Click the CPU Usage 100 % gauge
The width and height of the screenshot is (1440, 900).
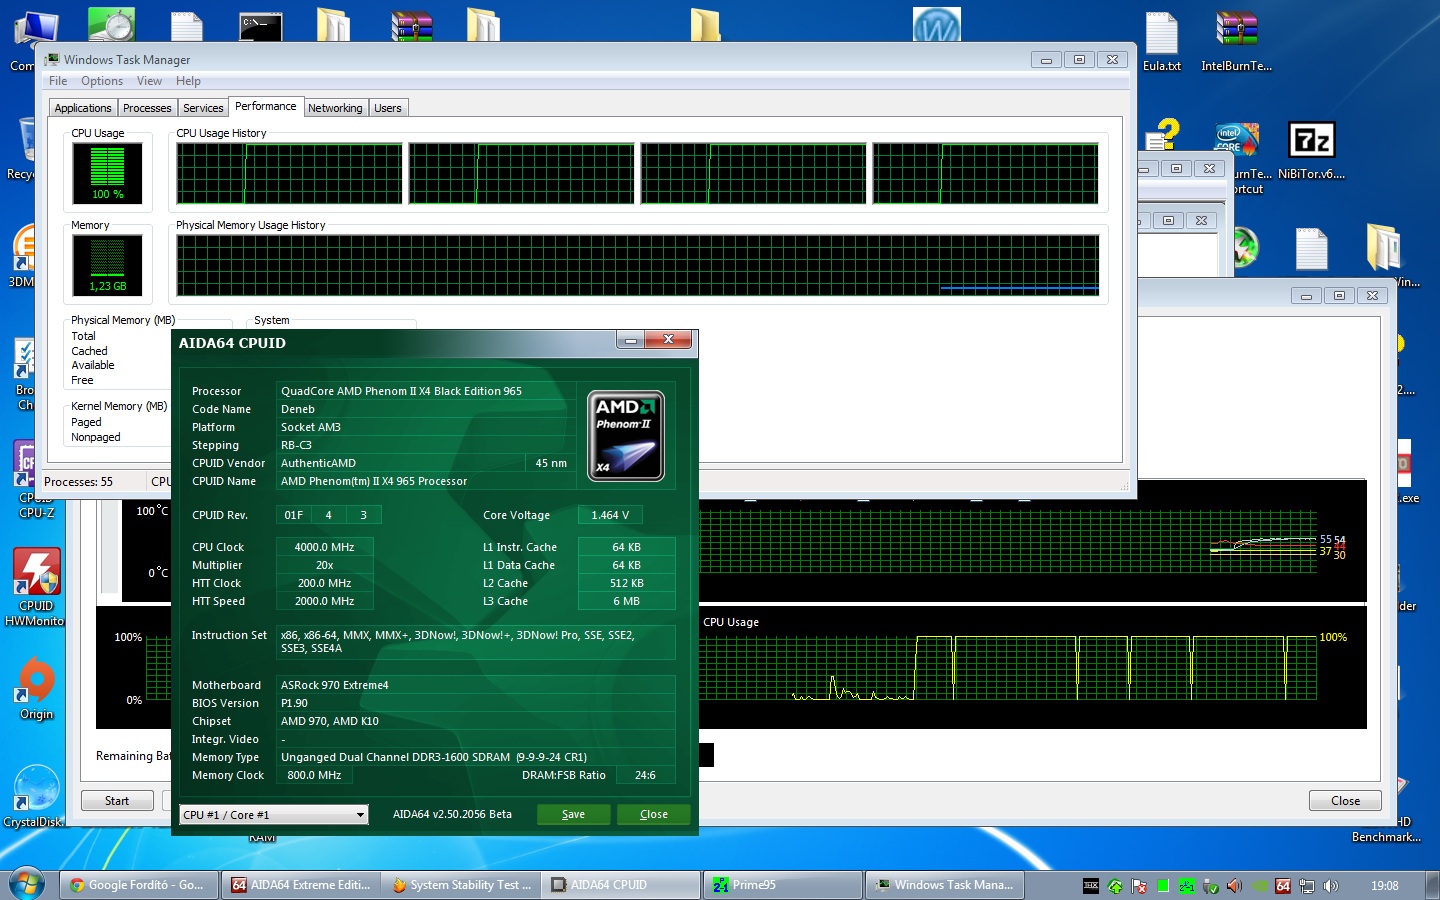click(107, 173)
